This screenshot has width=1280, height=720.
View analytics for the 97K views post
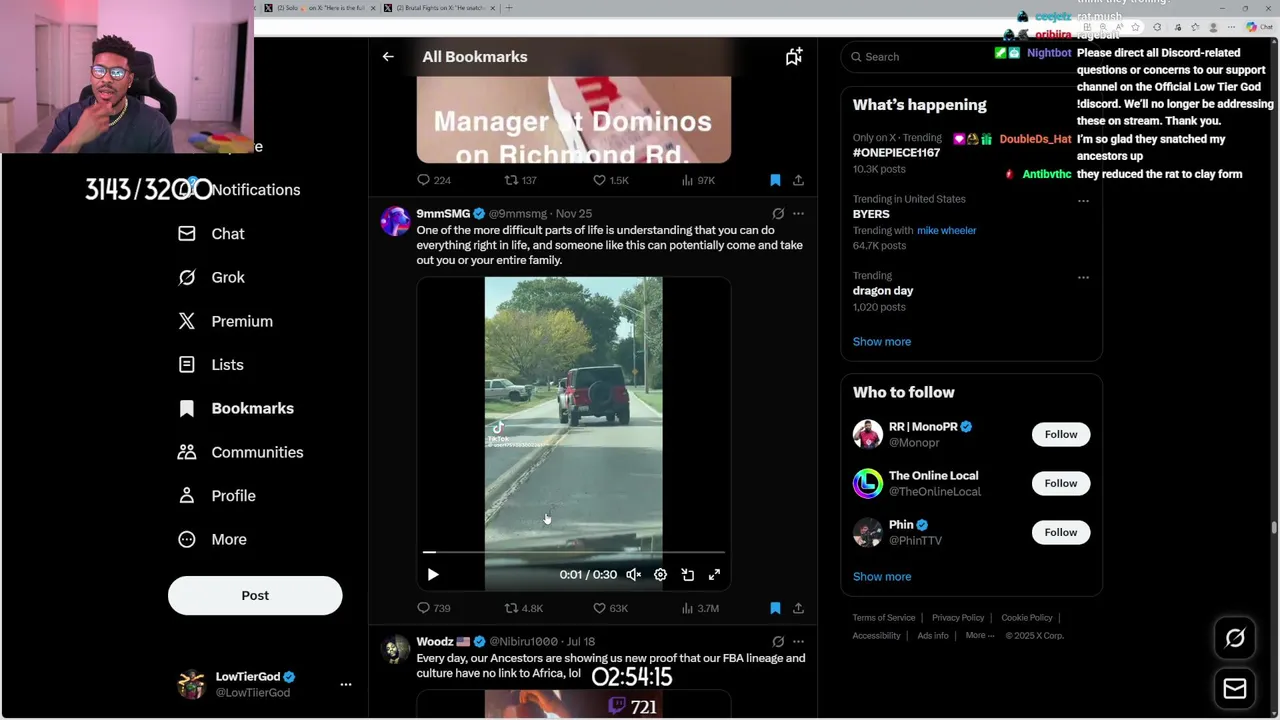pos(697,180)
